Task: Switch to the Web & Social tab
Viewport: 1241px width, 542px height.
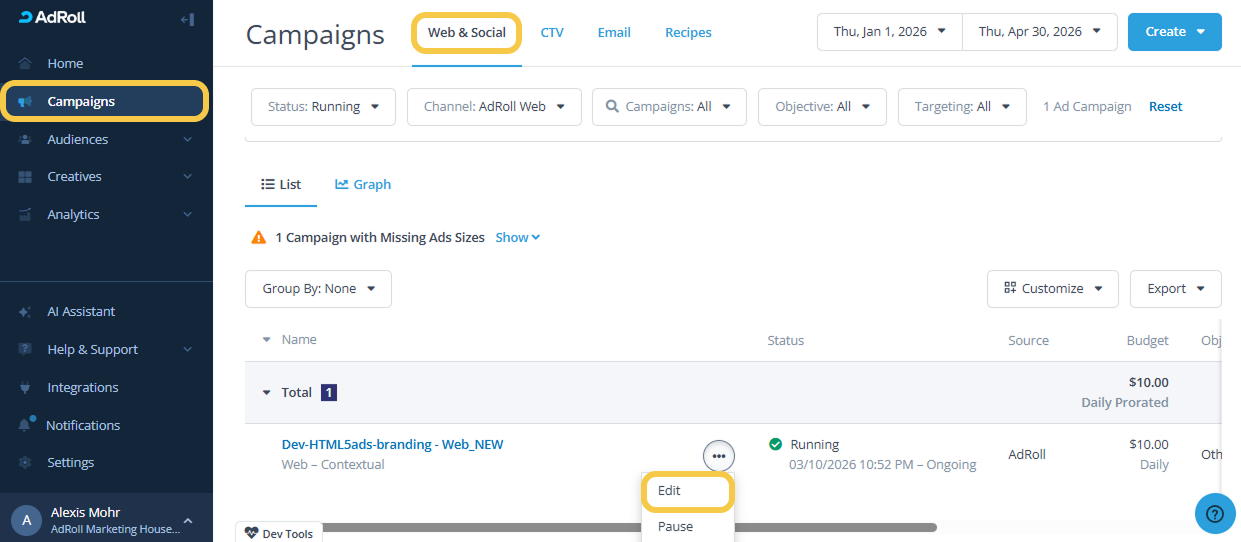Action: click(467, 33)
